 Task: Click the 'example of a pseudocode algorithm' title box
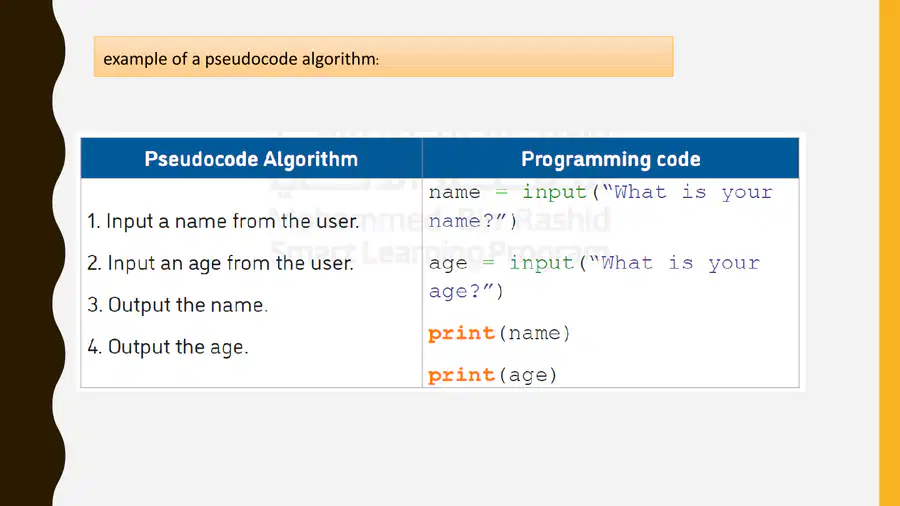[383, 57]
